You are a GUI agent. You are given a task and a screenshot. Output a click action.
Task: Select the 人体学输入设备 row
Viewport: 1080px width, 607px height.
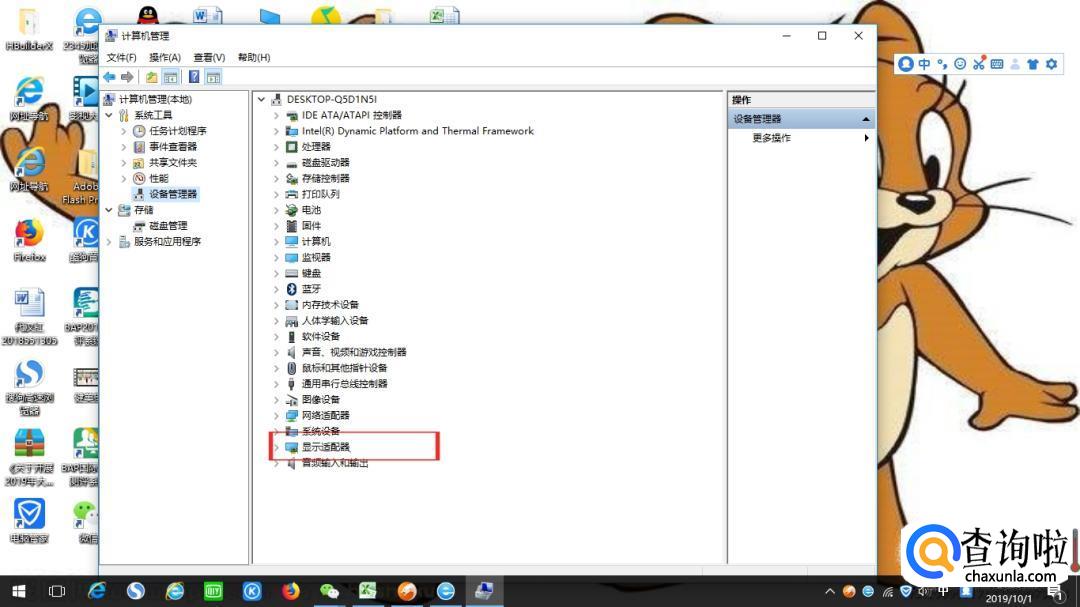[335, 320]
